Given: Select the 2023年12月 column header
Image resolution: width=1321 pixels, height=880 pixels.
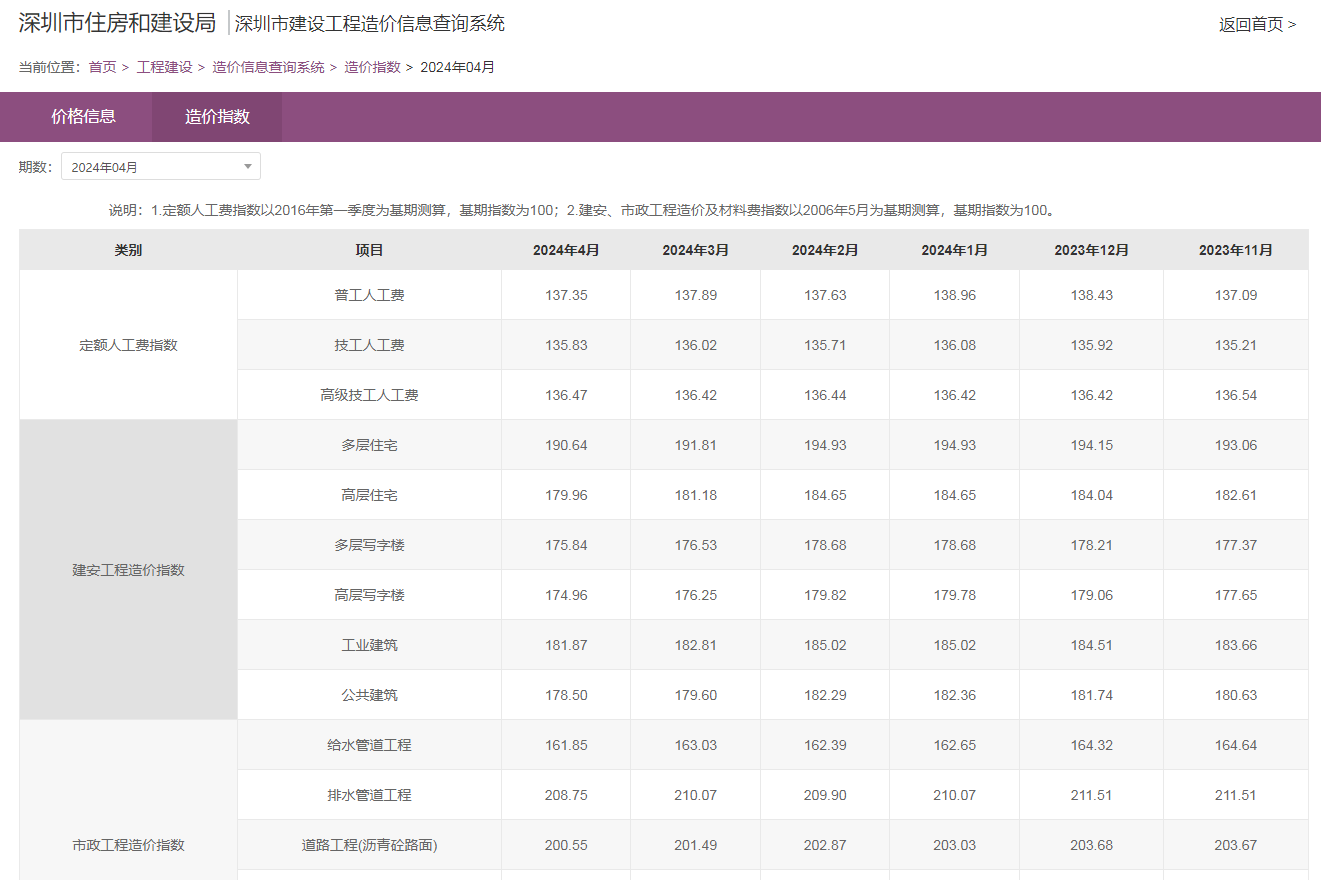Looking at the screenshot, I should click(1091, 250).
